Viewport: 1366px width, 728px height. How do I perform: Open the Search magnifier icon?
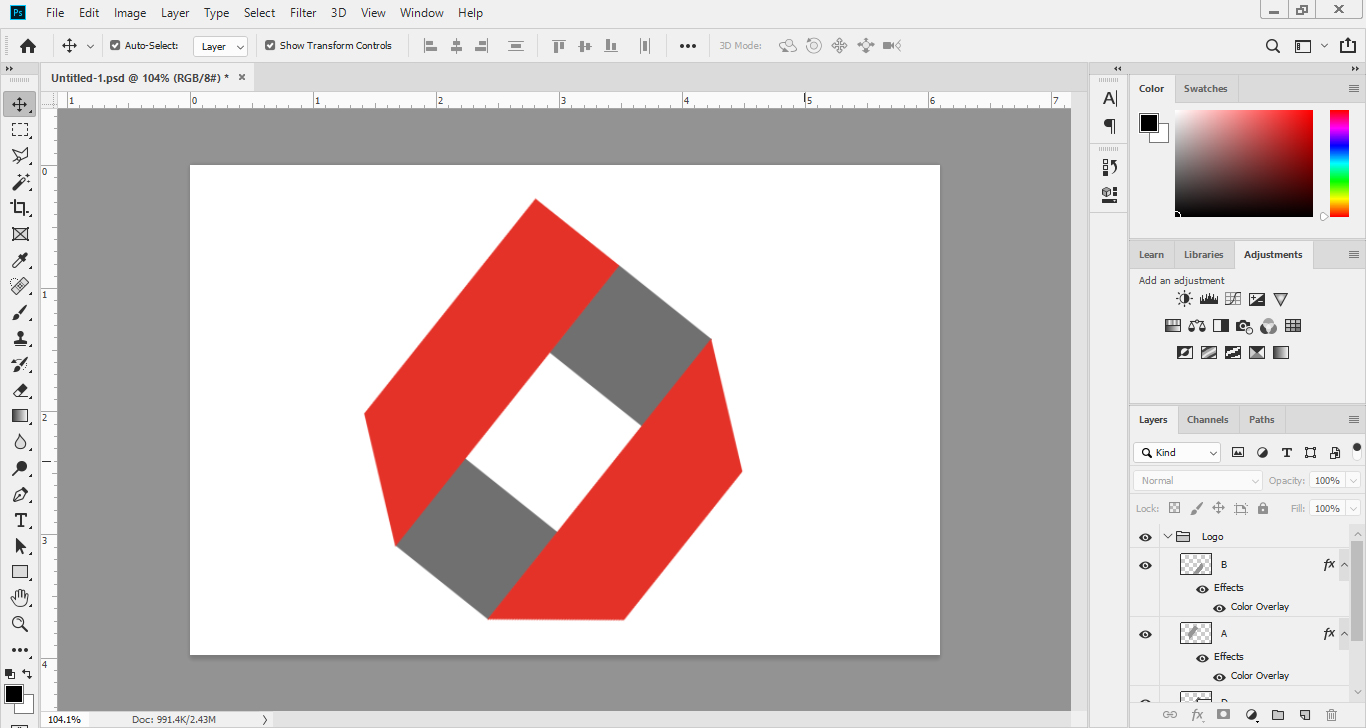coord(1273,45)
